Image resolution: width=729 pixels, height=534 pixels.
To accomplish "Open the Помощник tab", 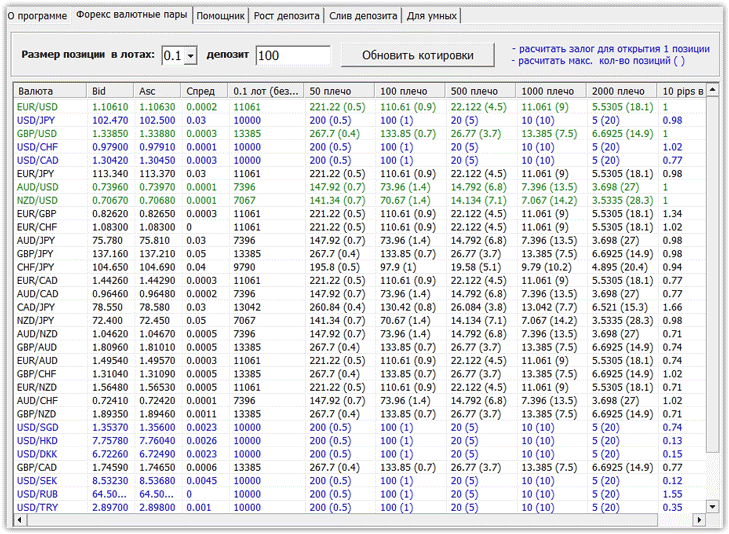I will [x=223, y=16].
